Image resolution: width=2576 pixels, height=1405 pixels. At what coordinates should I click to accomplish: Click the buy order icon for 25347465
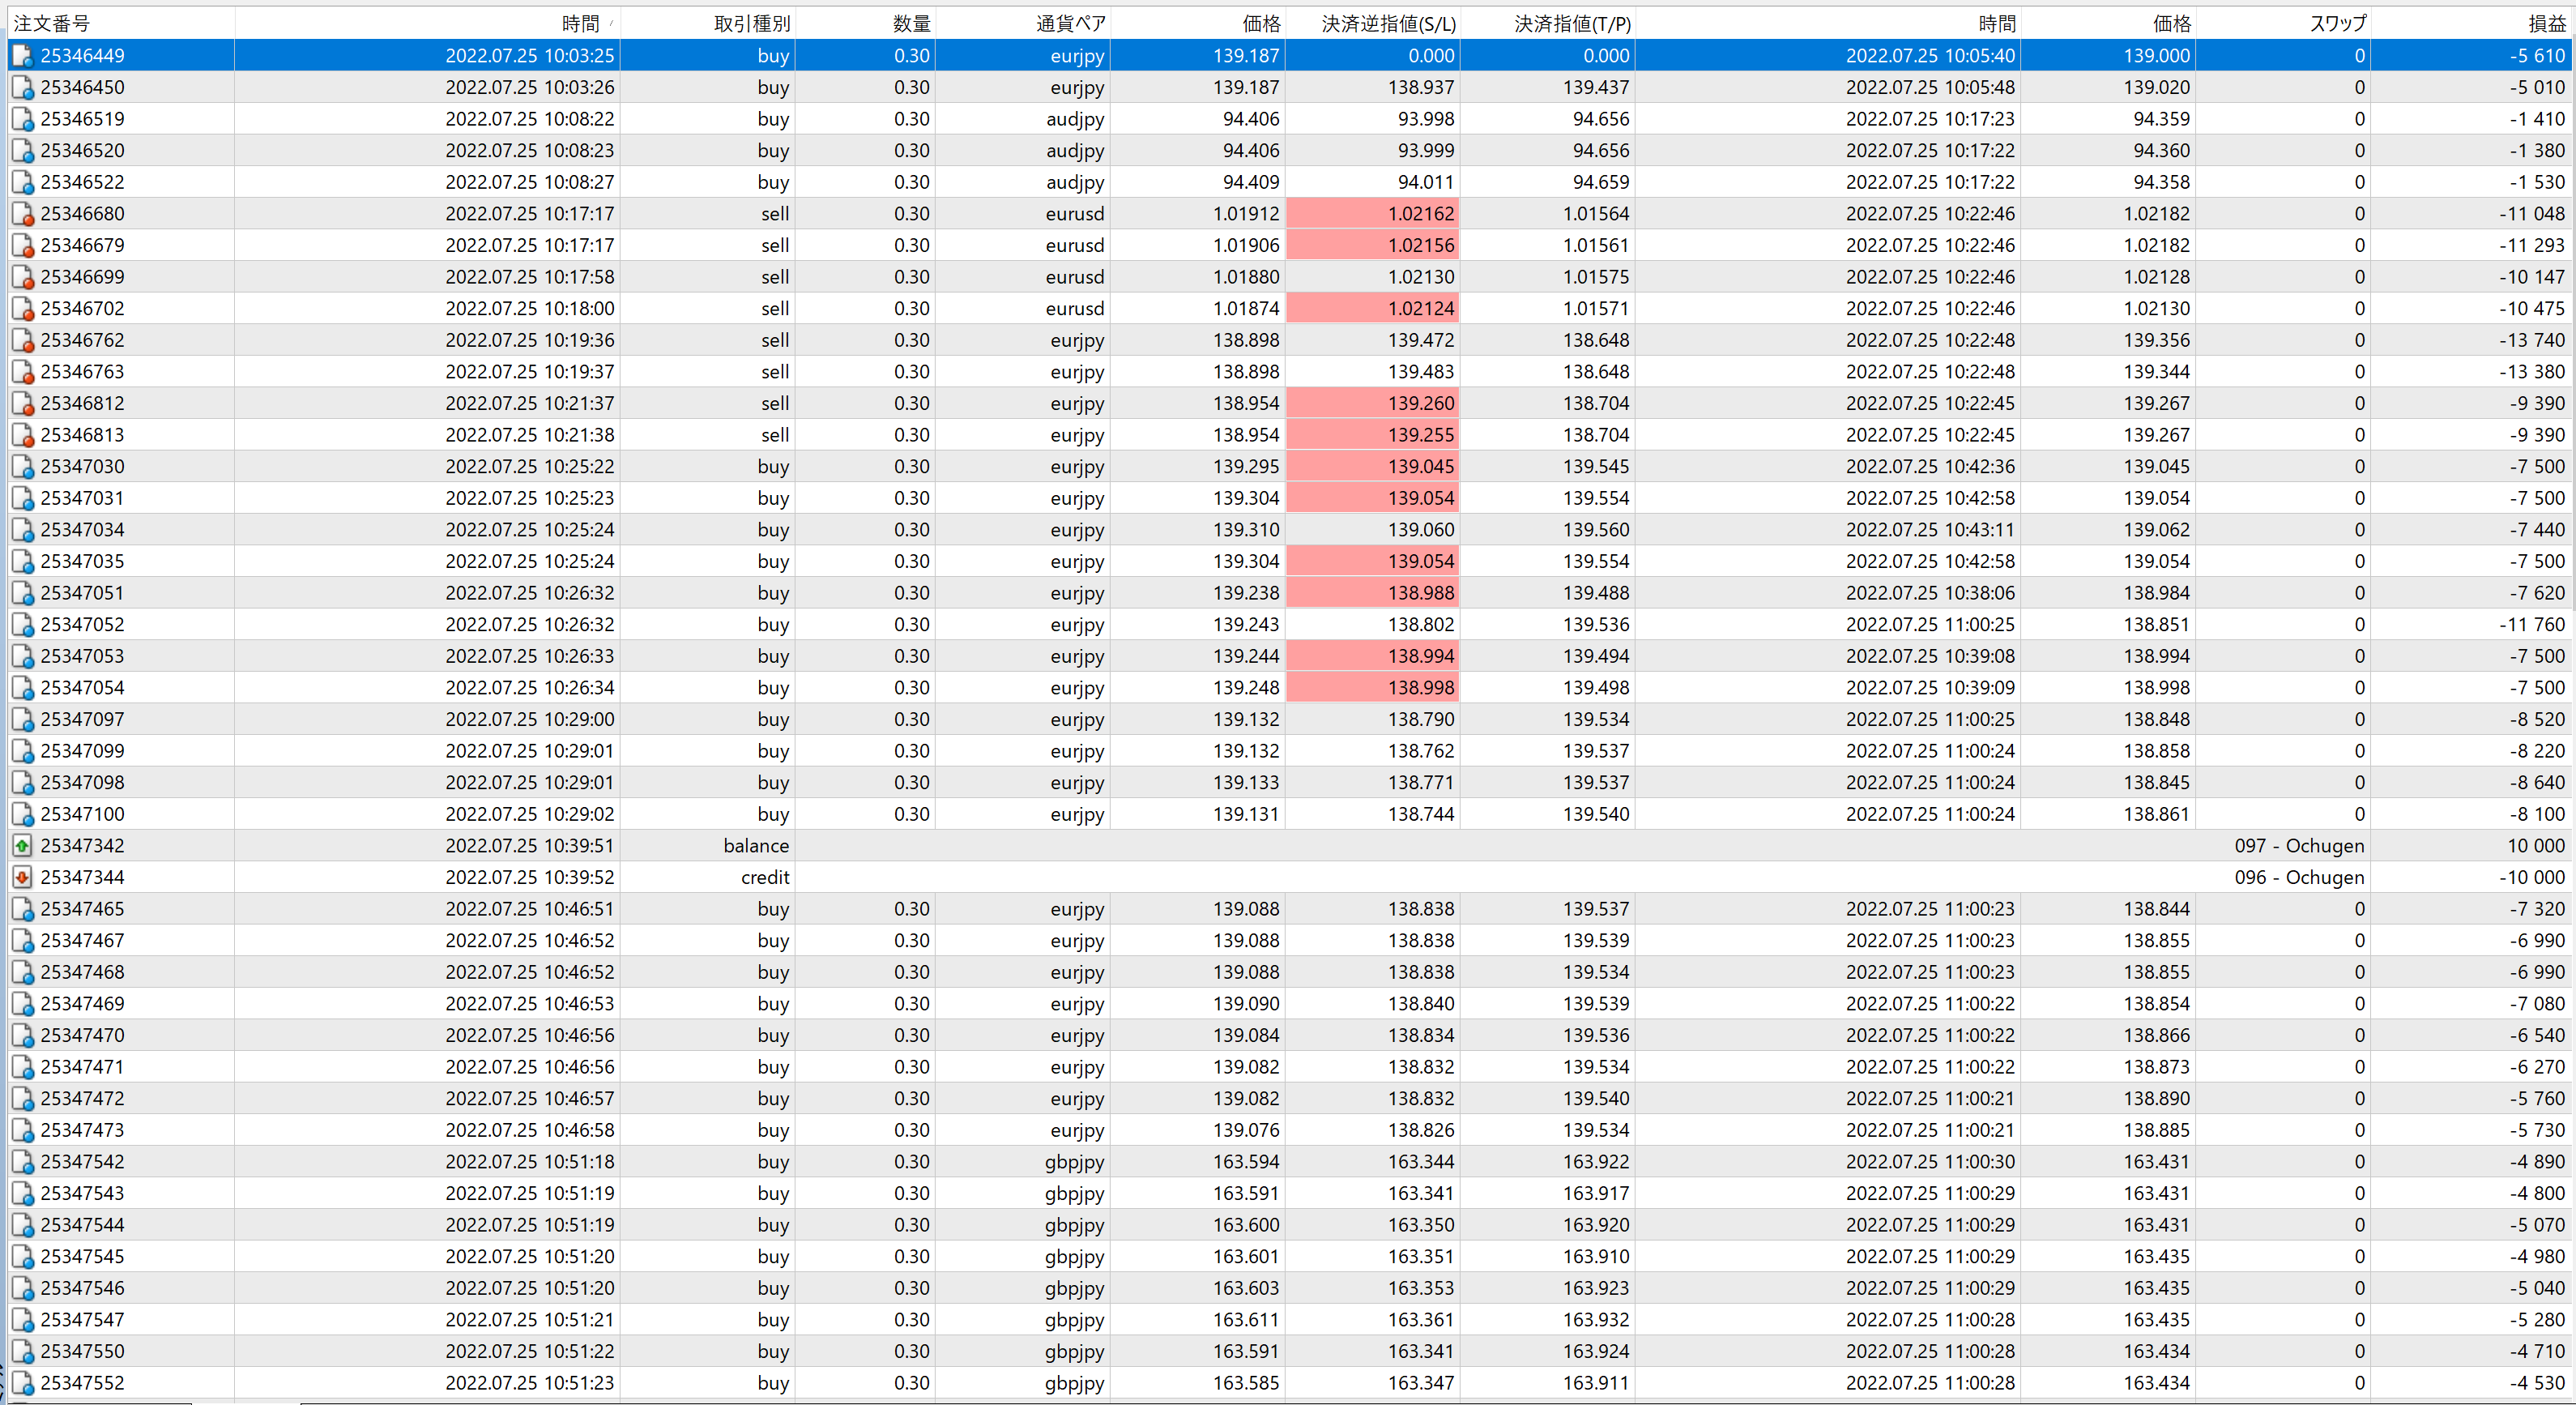(x=22, y=909)
